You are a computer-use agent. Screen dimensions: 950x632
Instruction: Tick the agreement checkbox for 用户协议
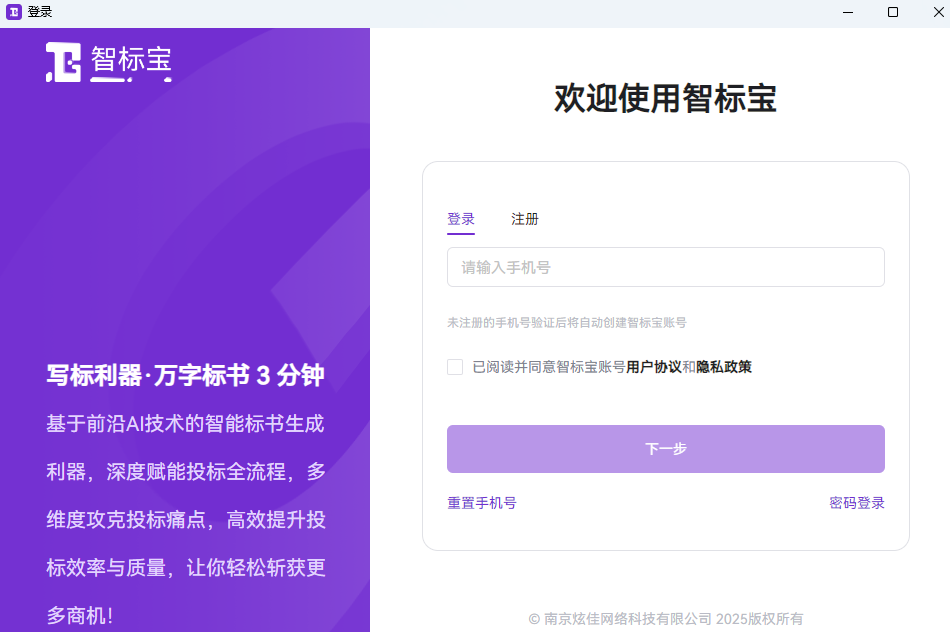455,367
